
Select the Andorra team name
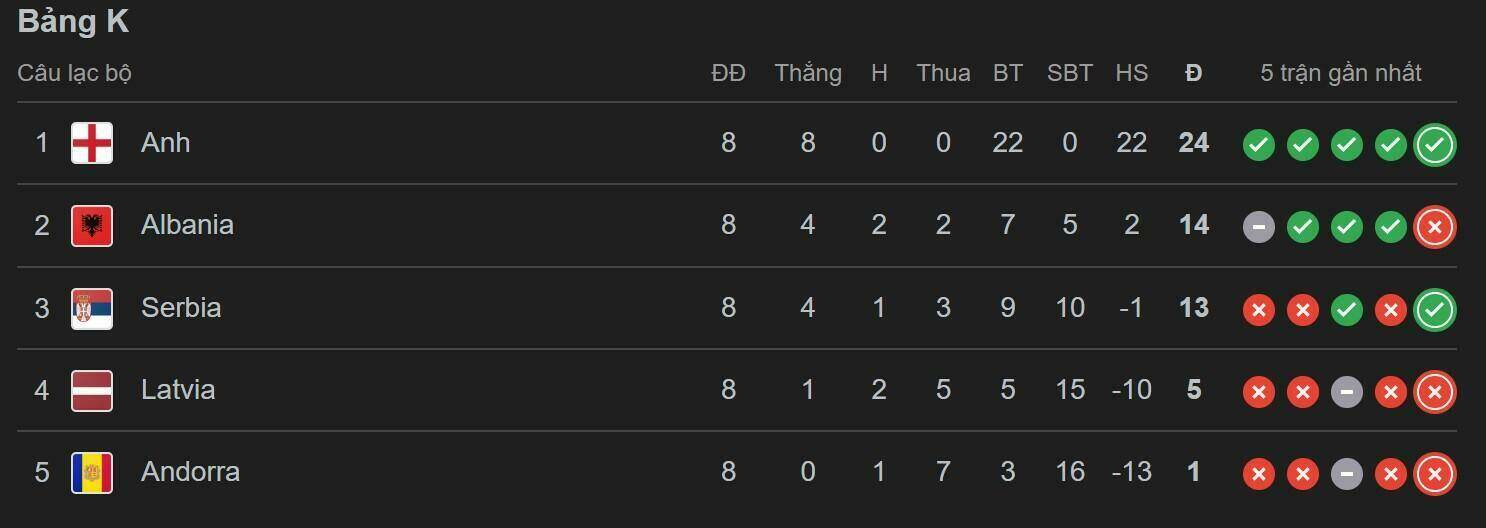click(190, 472)
